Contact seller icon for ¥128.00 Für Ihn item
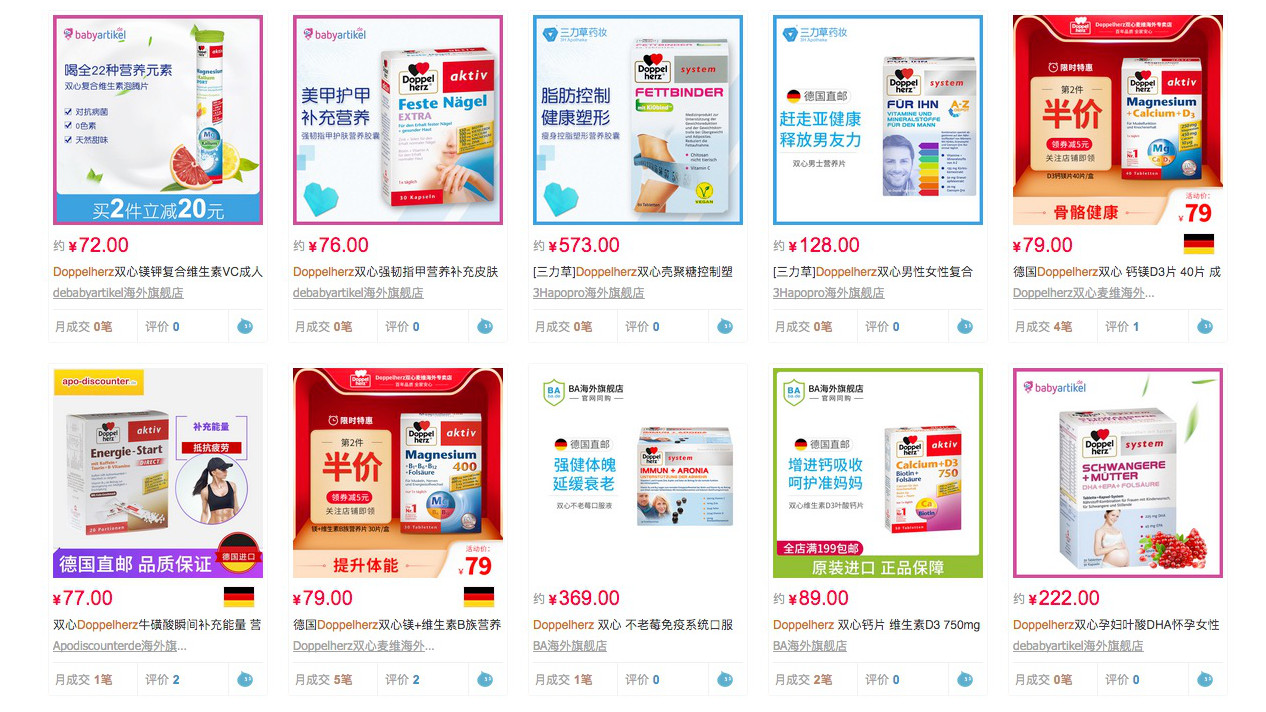 [x=965, y=326]
